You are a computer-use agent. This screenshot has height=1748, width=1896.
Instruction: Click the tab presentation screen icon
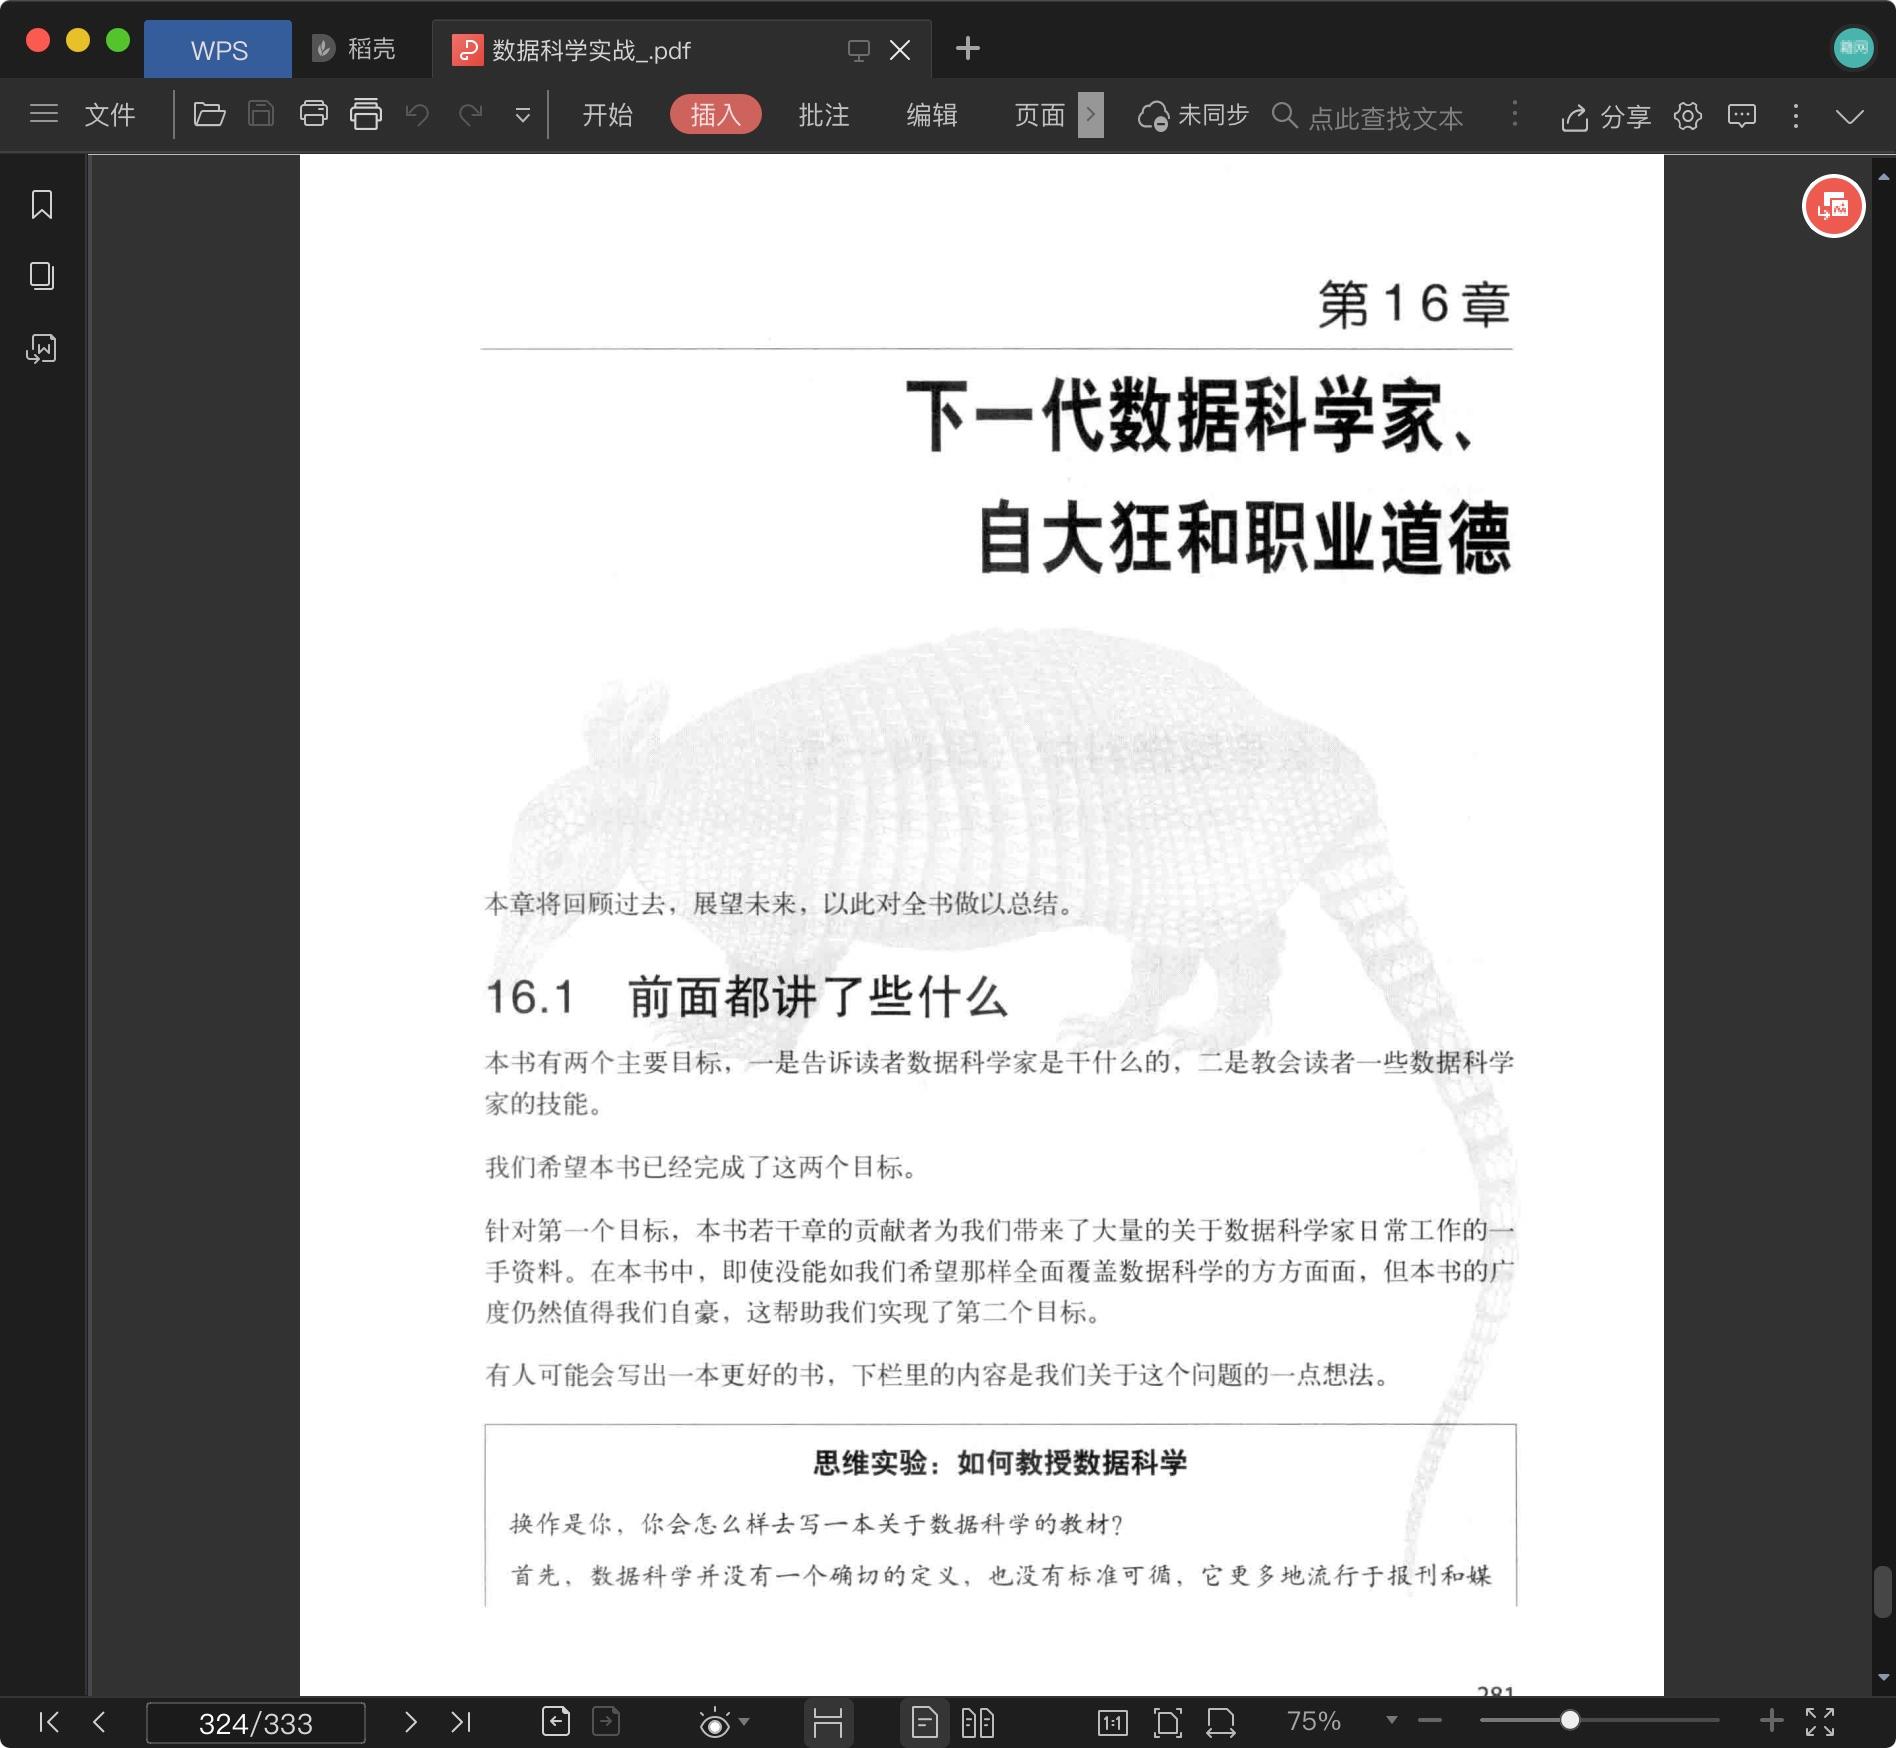pyautogui.click(x=858, y=50)
